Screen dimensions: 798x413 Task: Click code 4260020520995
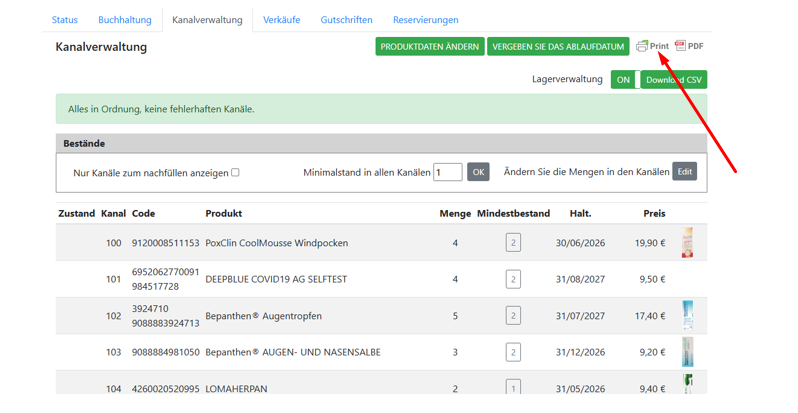[165, 389]
